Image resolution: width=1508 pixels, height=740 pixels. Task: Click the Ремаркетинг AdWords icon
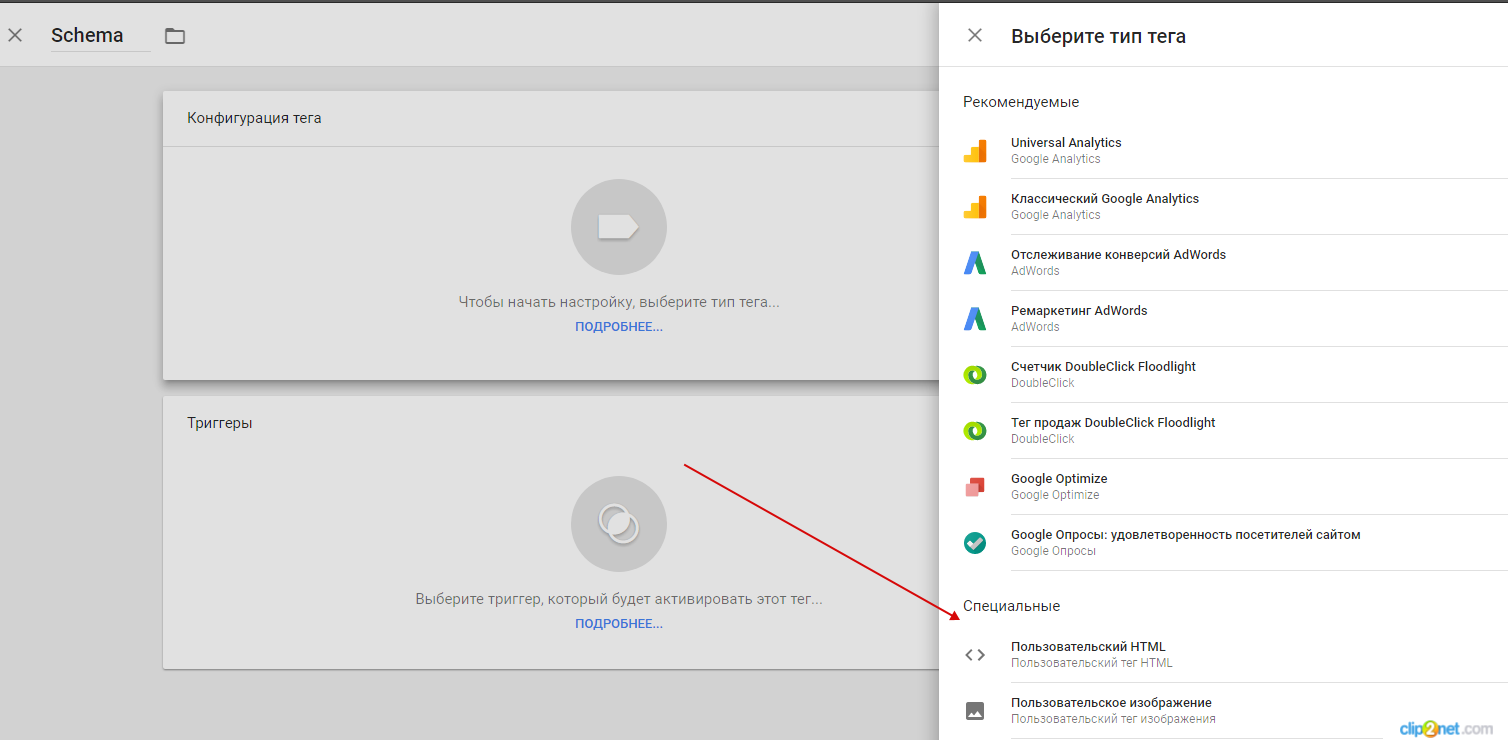click(x=975, y=319)
